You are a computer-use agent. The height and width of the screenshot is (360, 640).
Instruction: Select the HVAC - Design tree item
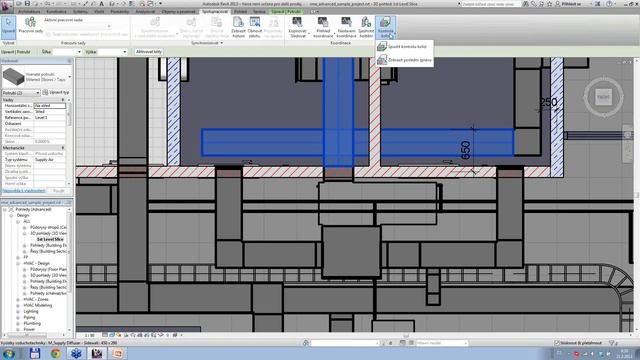click(x=36, y=263)
